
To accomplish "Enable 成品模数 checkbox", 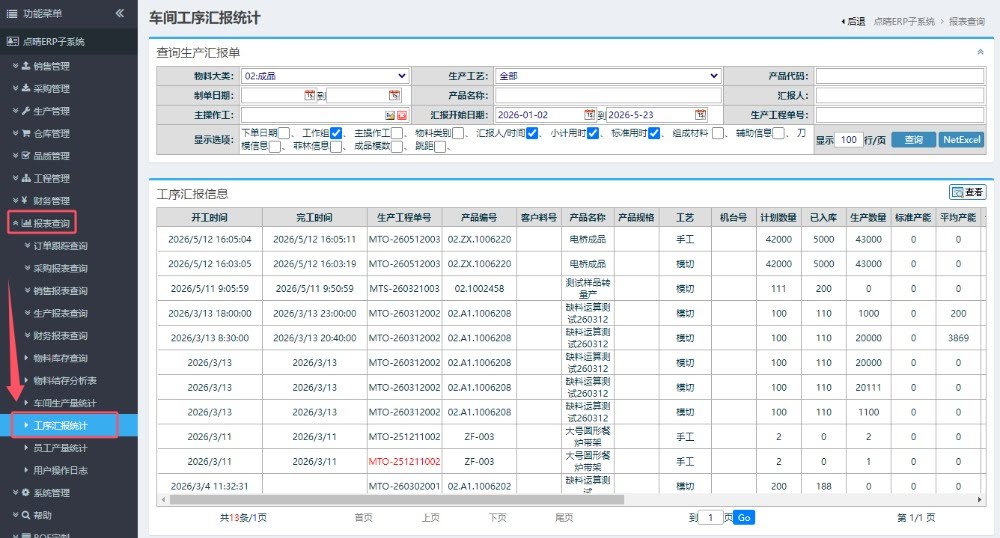I will pos(397,147).
